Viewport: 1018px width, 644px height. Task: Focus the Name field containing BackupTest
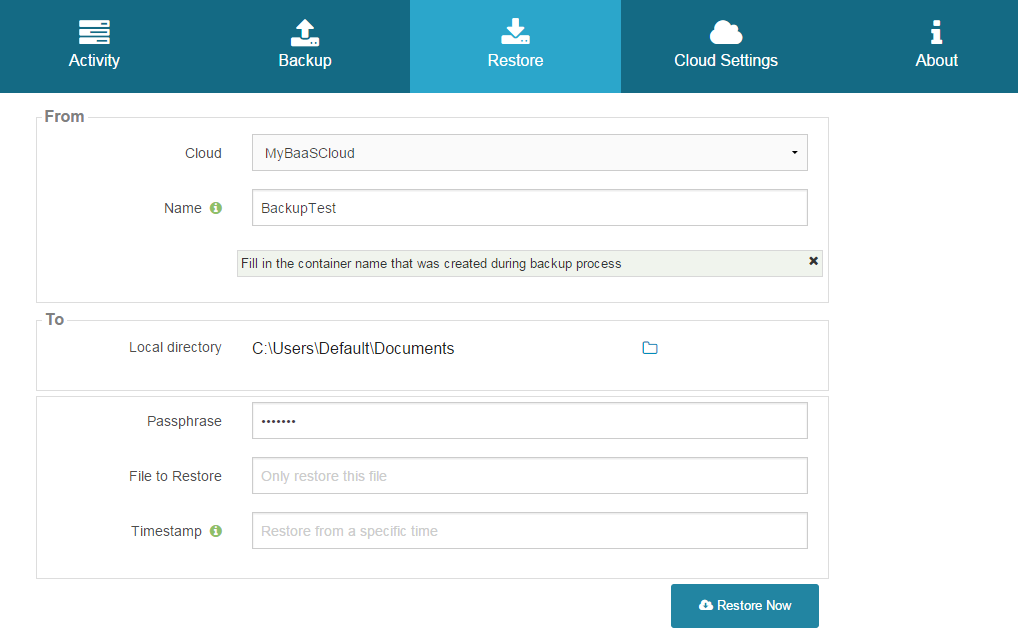tap(529, 208)
